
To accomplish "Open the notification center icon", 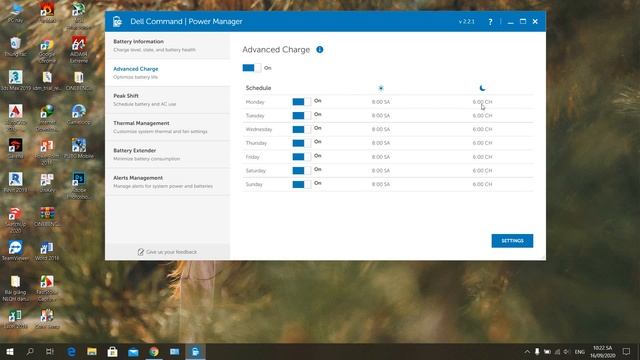I will pyautogui.click(x=627, y=351).
